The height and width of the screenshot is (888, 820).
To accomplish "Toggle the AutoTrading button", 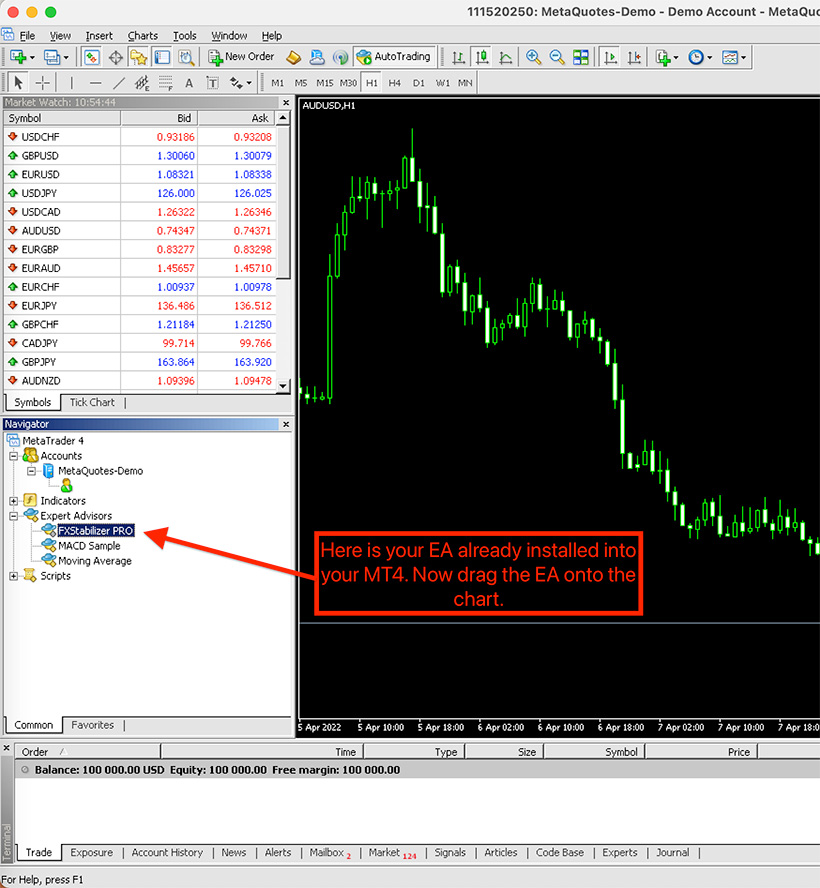I will 395,57.
